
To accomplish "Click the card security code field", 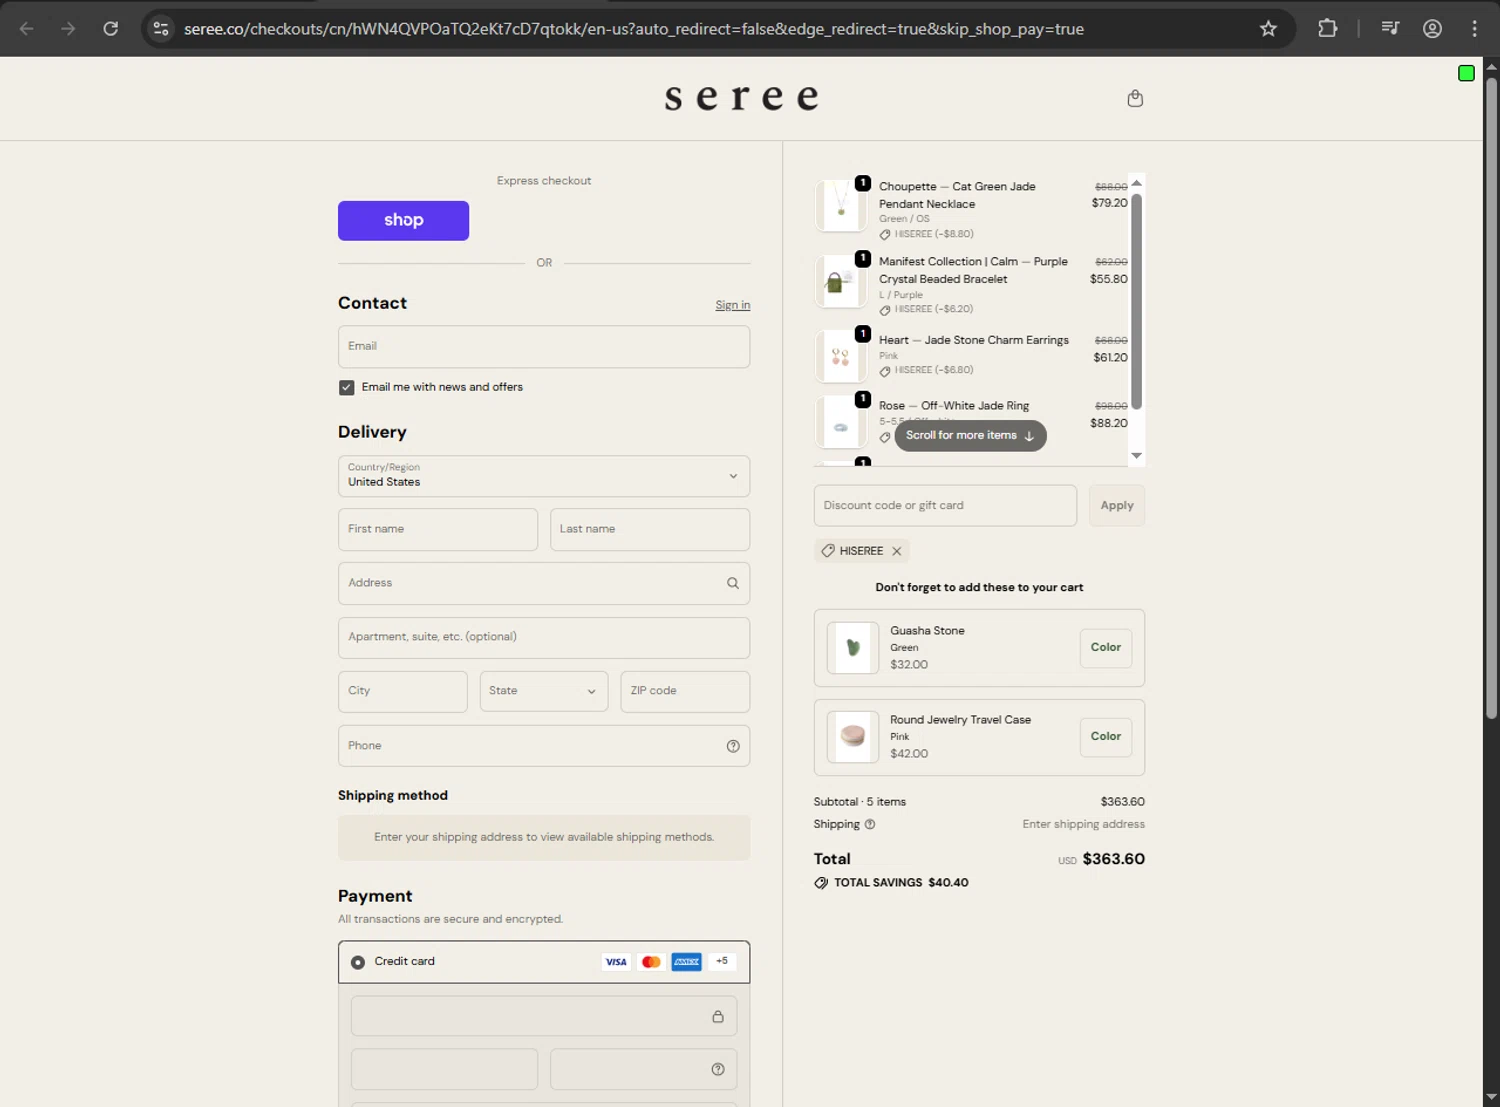I will click(x=643, y=1069).
